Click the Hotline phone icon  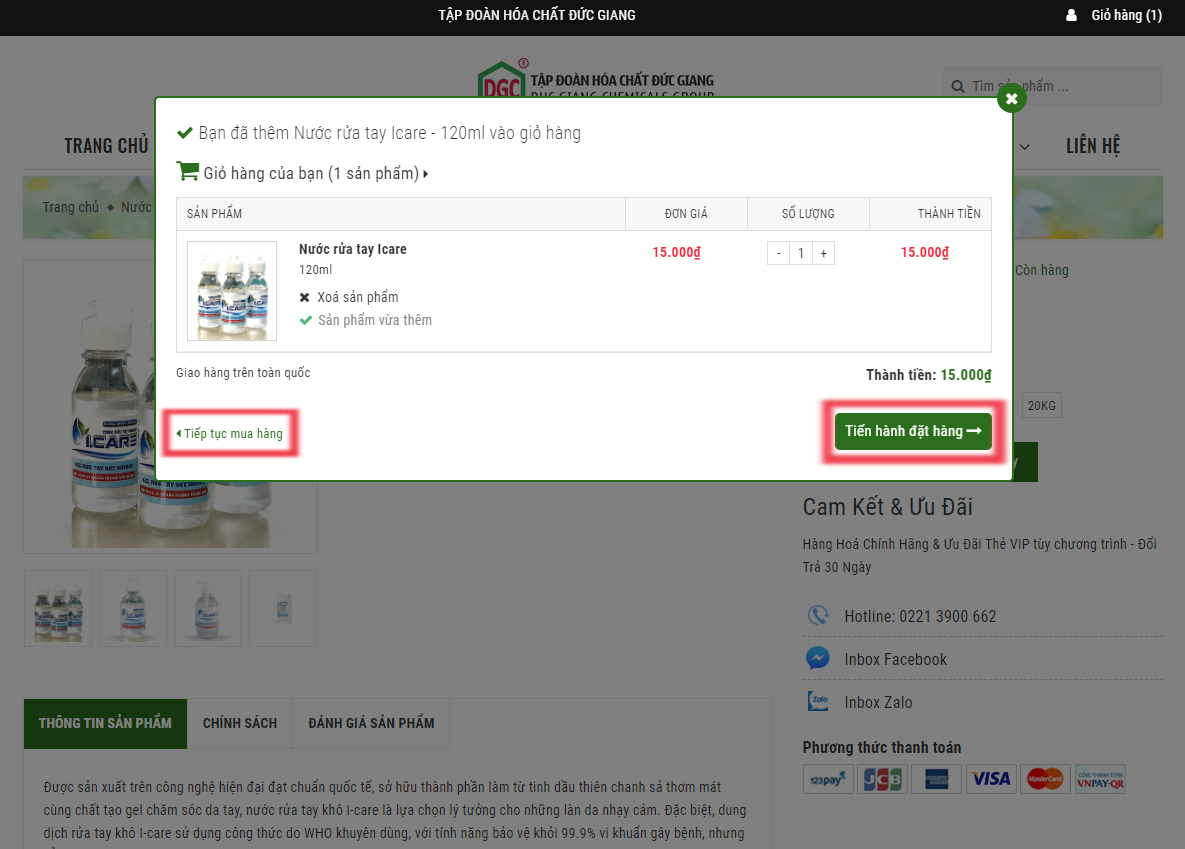[x=818, y=615]
